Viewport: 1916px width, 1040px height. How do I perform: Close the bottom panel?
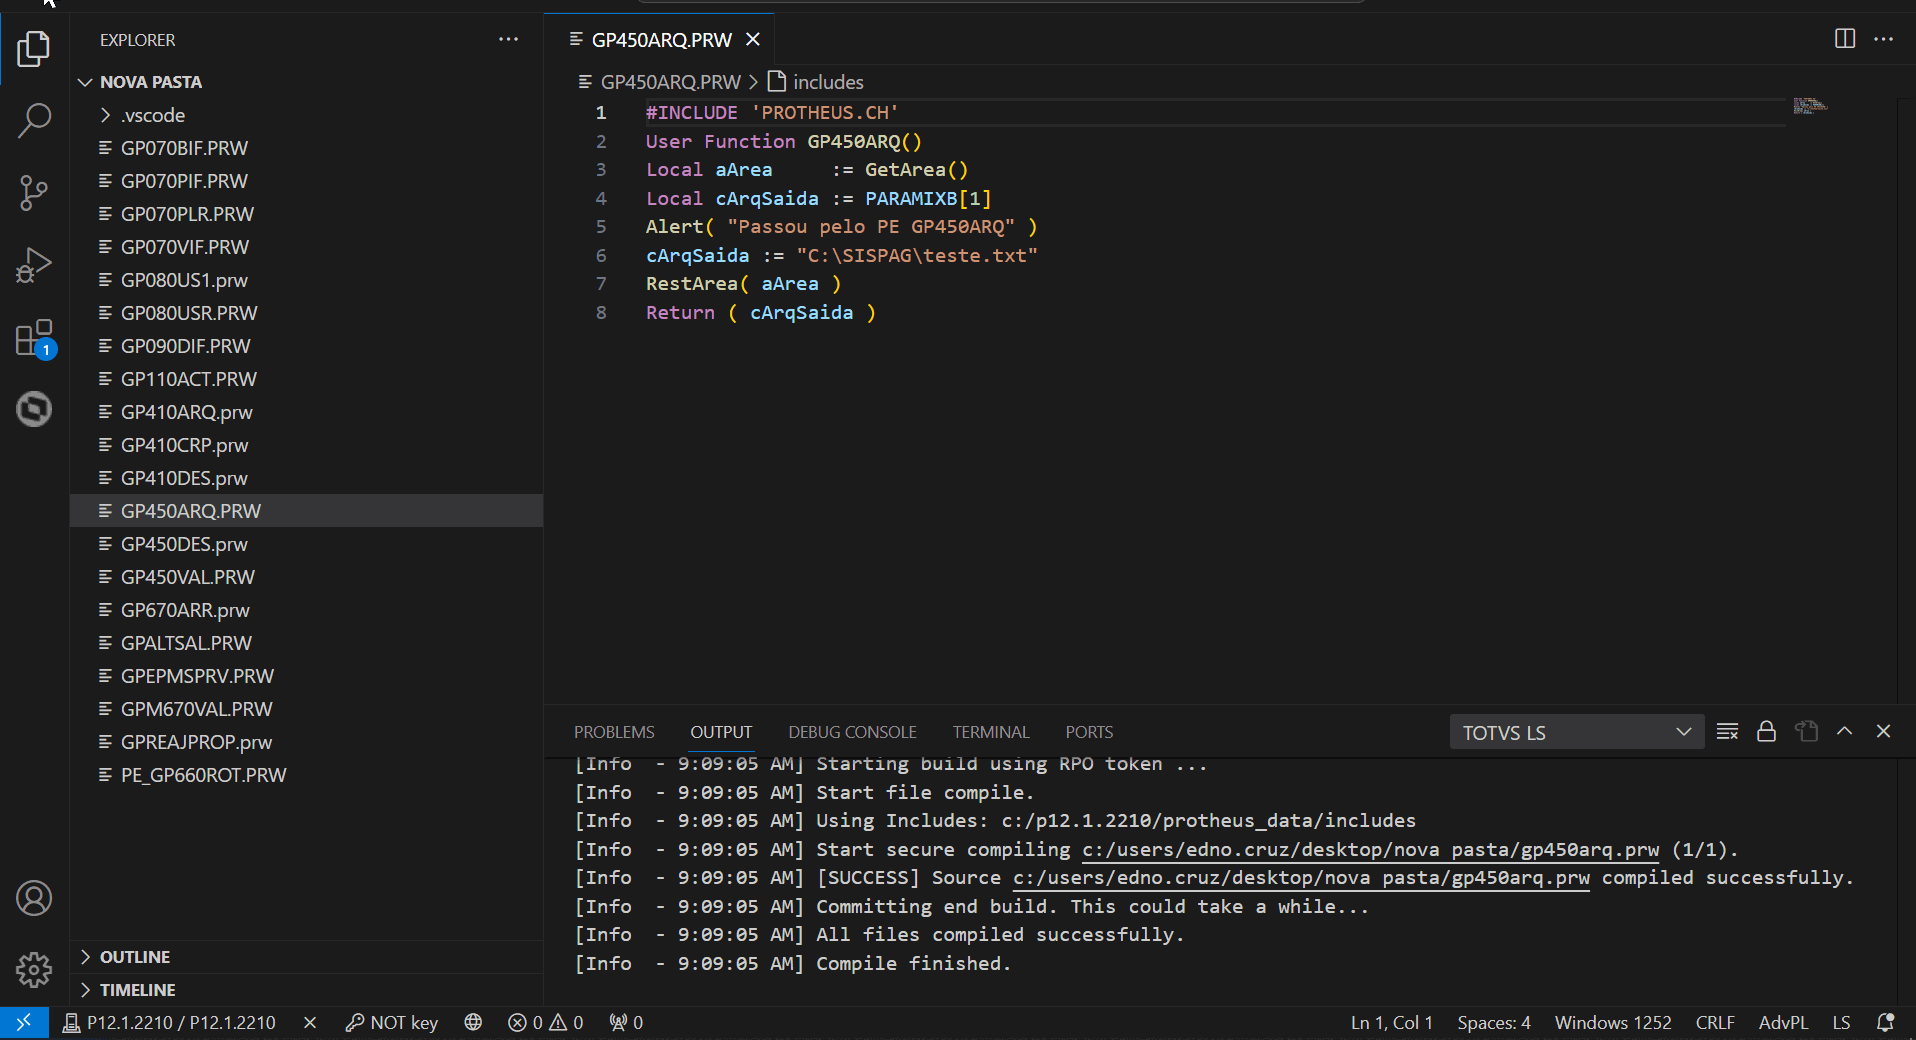tap(1883, 731)
